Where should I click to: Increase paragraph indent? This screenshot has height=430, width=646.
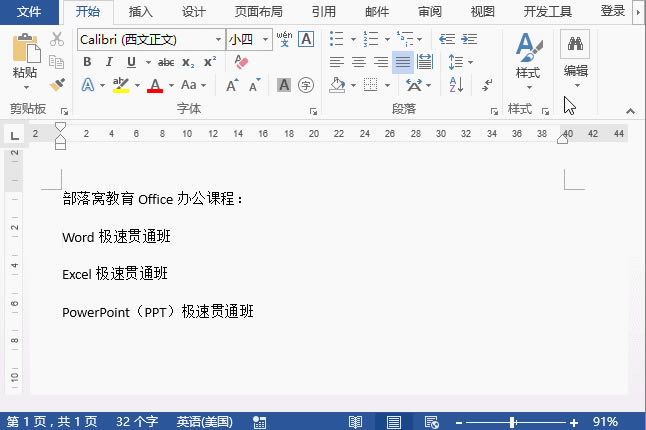pos(469,39)
